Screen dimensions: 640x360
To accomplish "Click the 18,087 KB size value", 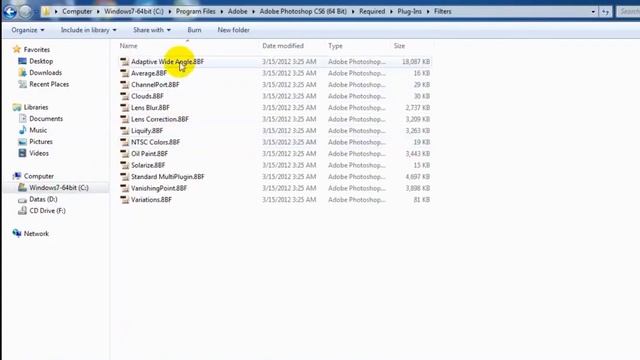I will (416, 62).
